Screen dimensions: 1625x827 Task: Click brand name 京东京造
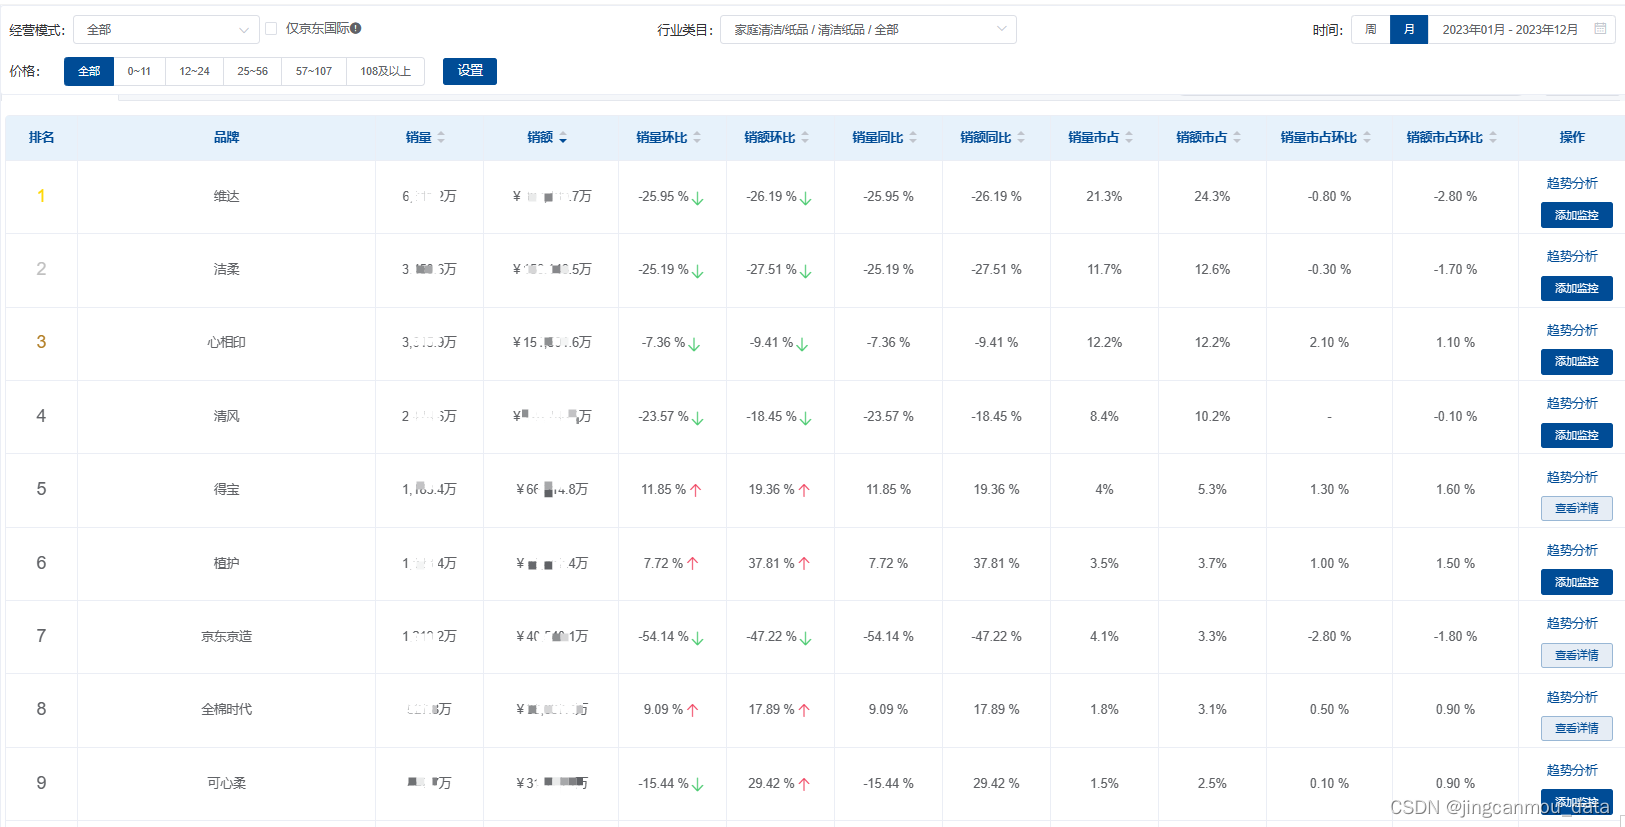click(226, 636)
